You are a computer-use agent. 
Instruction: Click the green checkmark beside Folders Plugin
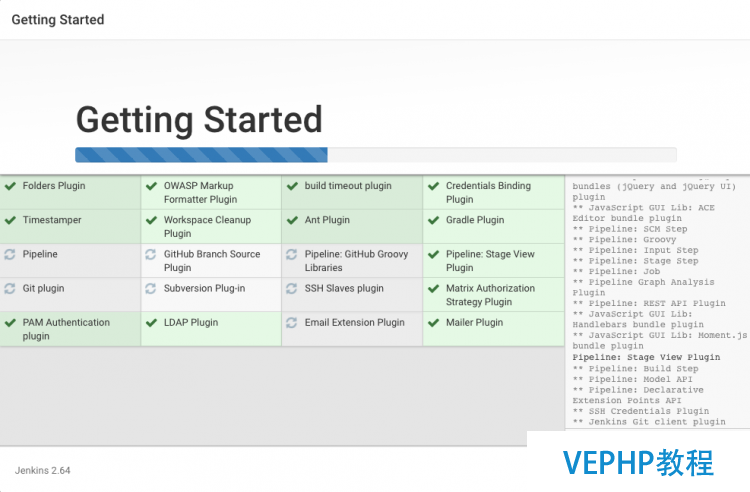pyautogui.click(x=11, y=186)
